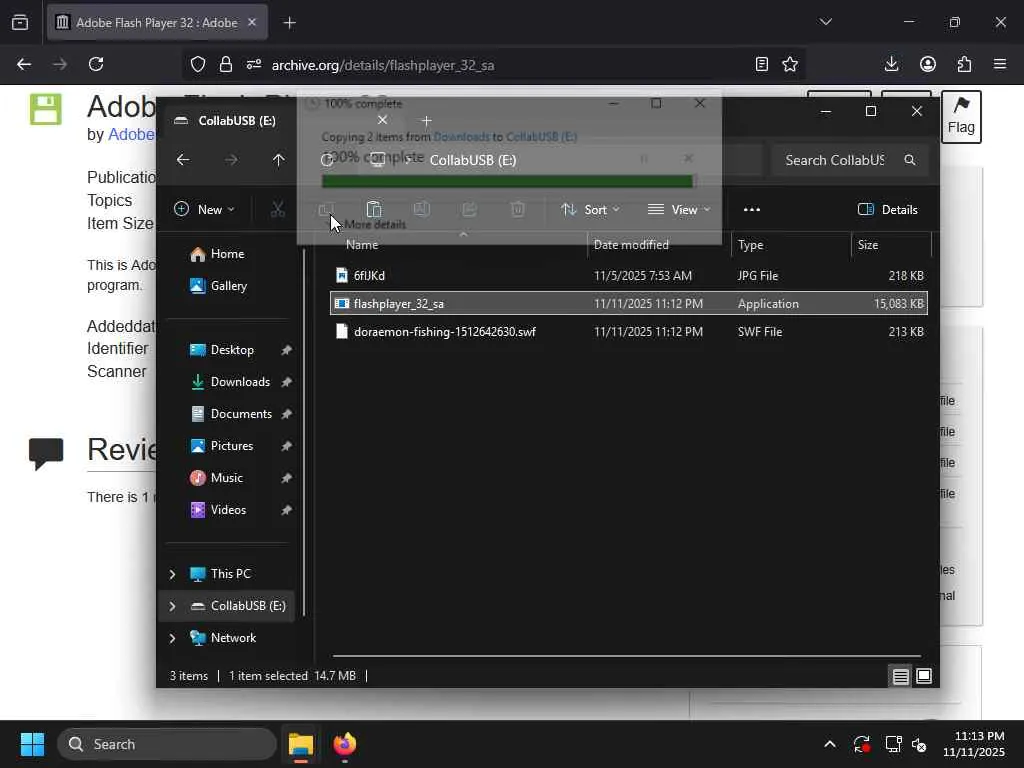Bookmark this page with the star icon
Image resolution: width=1024 pixels, height=768 pixels.
(790, 64)
